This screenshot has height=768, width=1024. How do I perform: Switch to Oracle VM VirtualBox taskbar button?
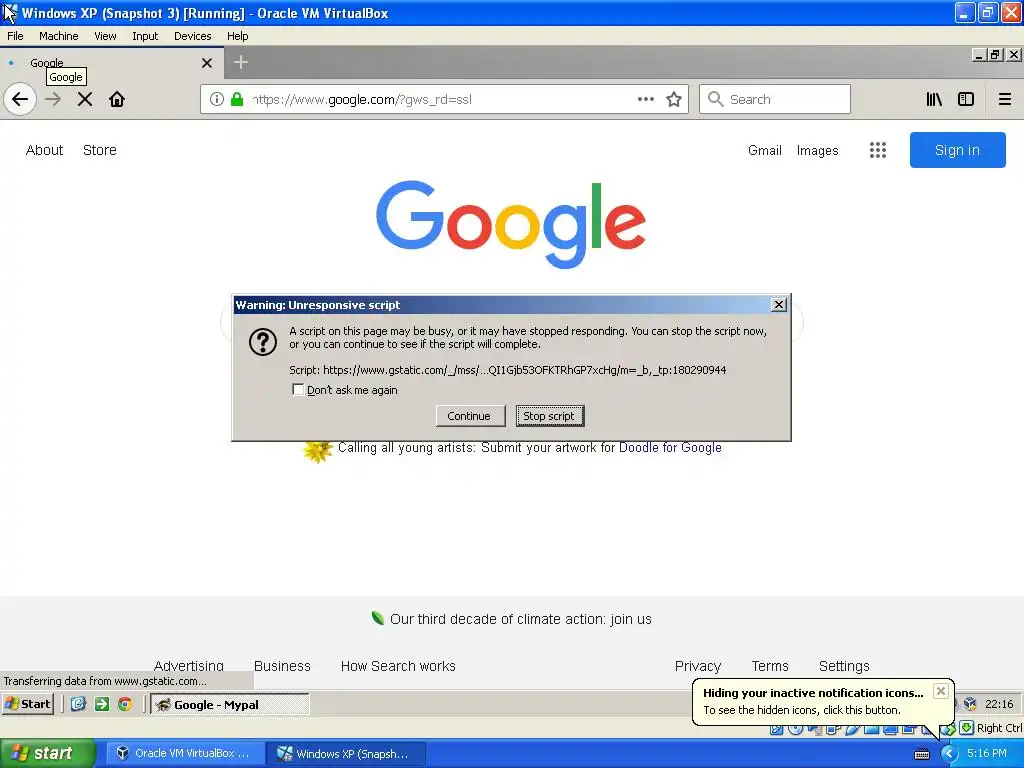click(184, 753)
